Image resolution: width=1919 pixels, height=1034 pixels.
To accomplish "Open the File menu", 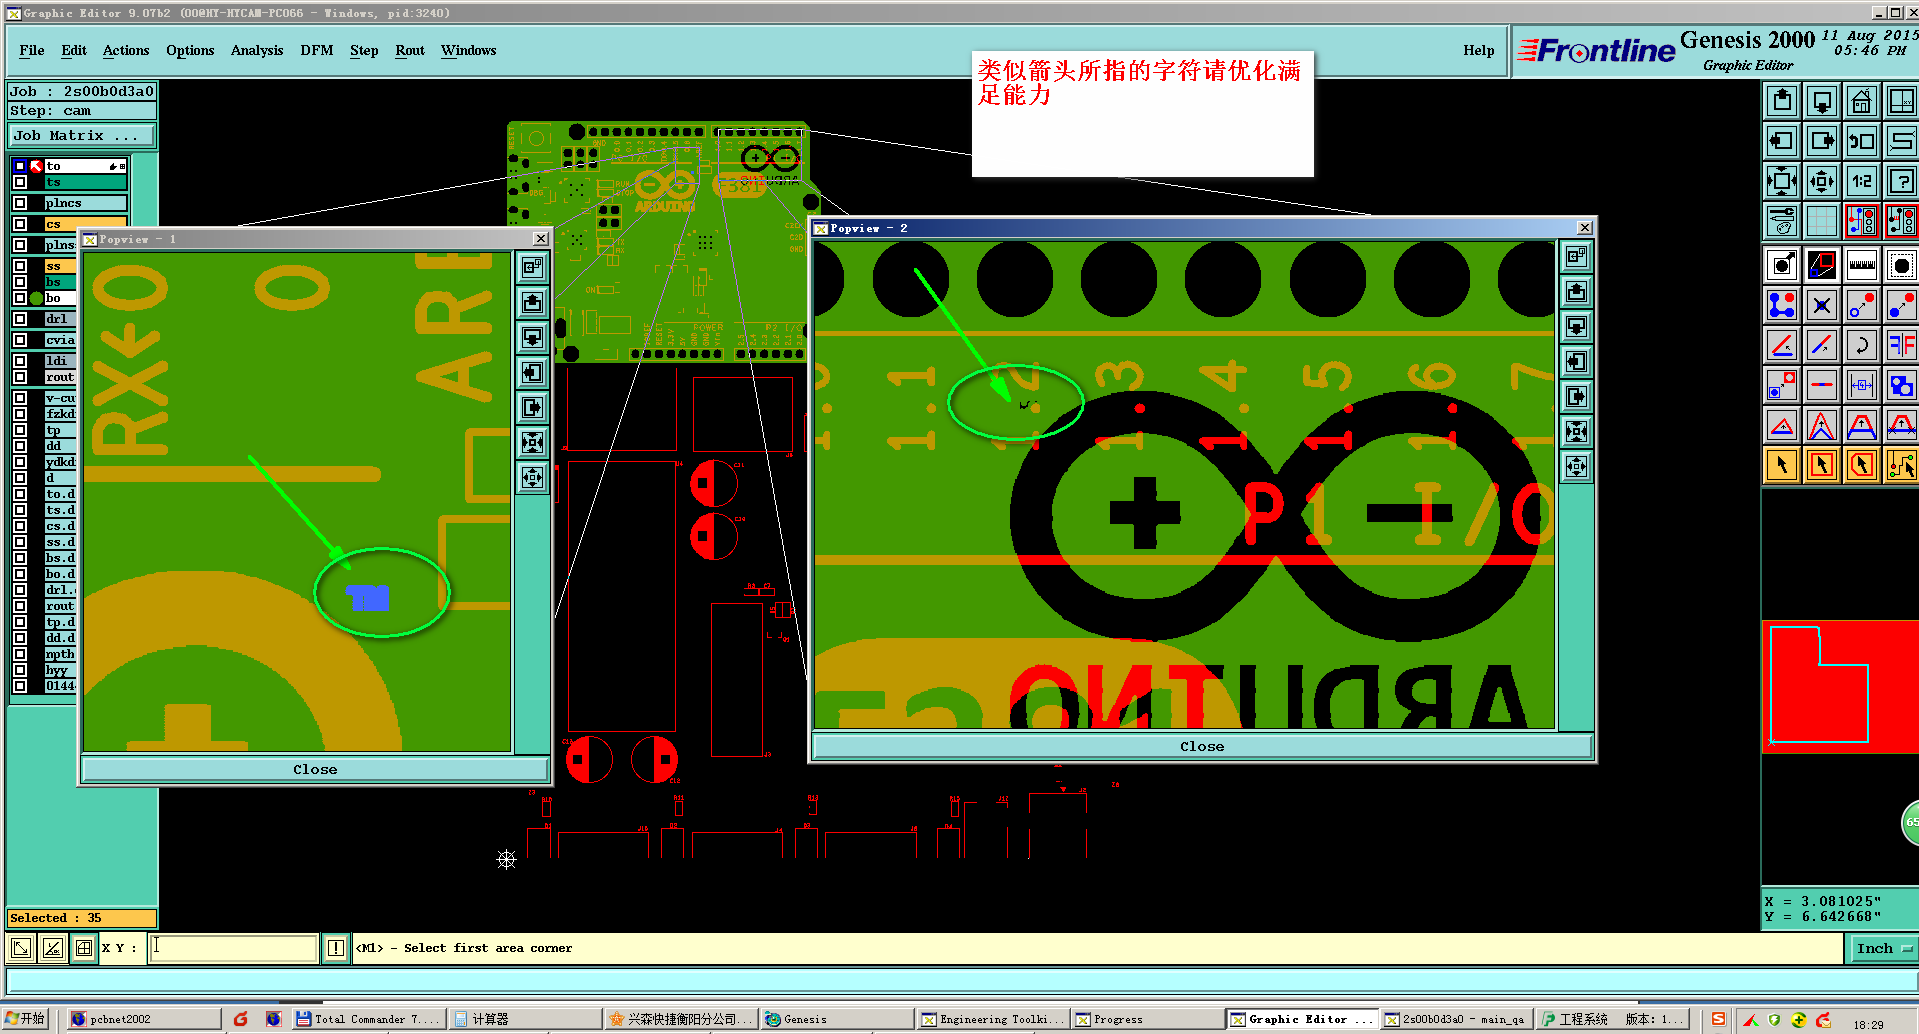I will (x=31, y=50).
